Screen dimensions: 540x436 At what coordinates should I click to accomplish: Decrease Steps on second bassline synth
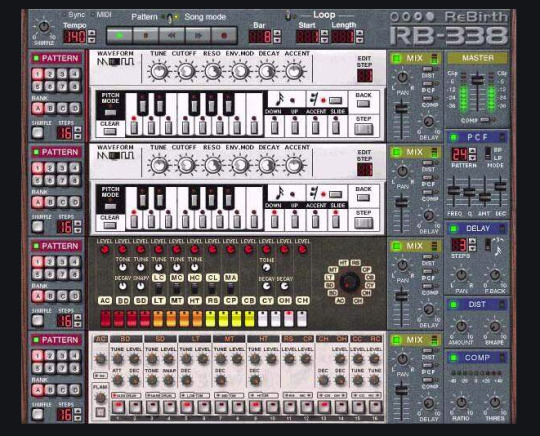pyautogui.click(x=78, y=231)
